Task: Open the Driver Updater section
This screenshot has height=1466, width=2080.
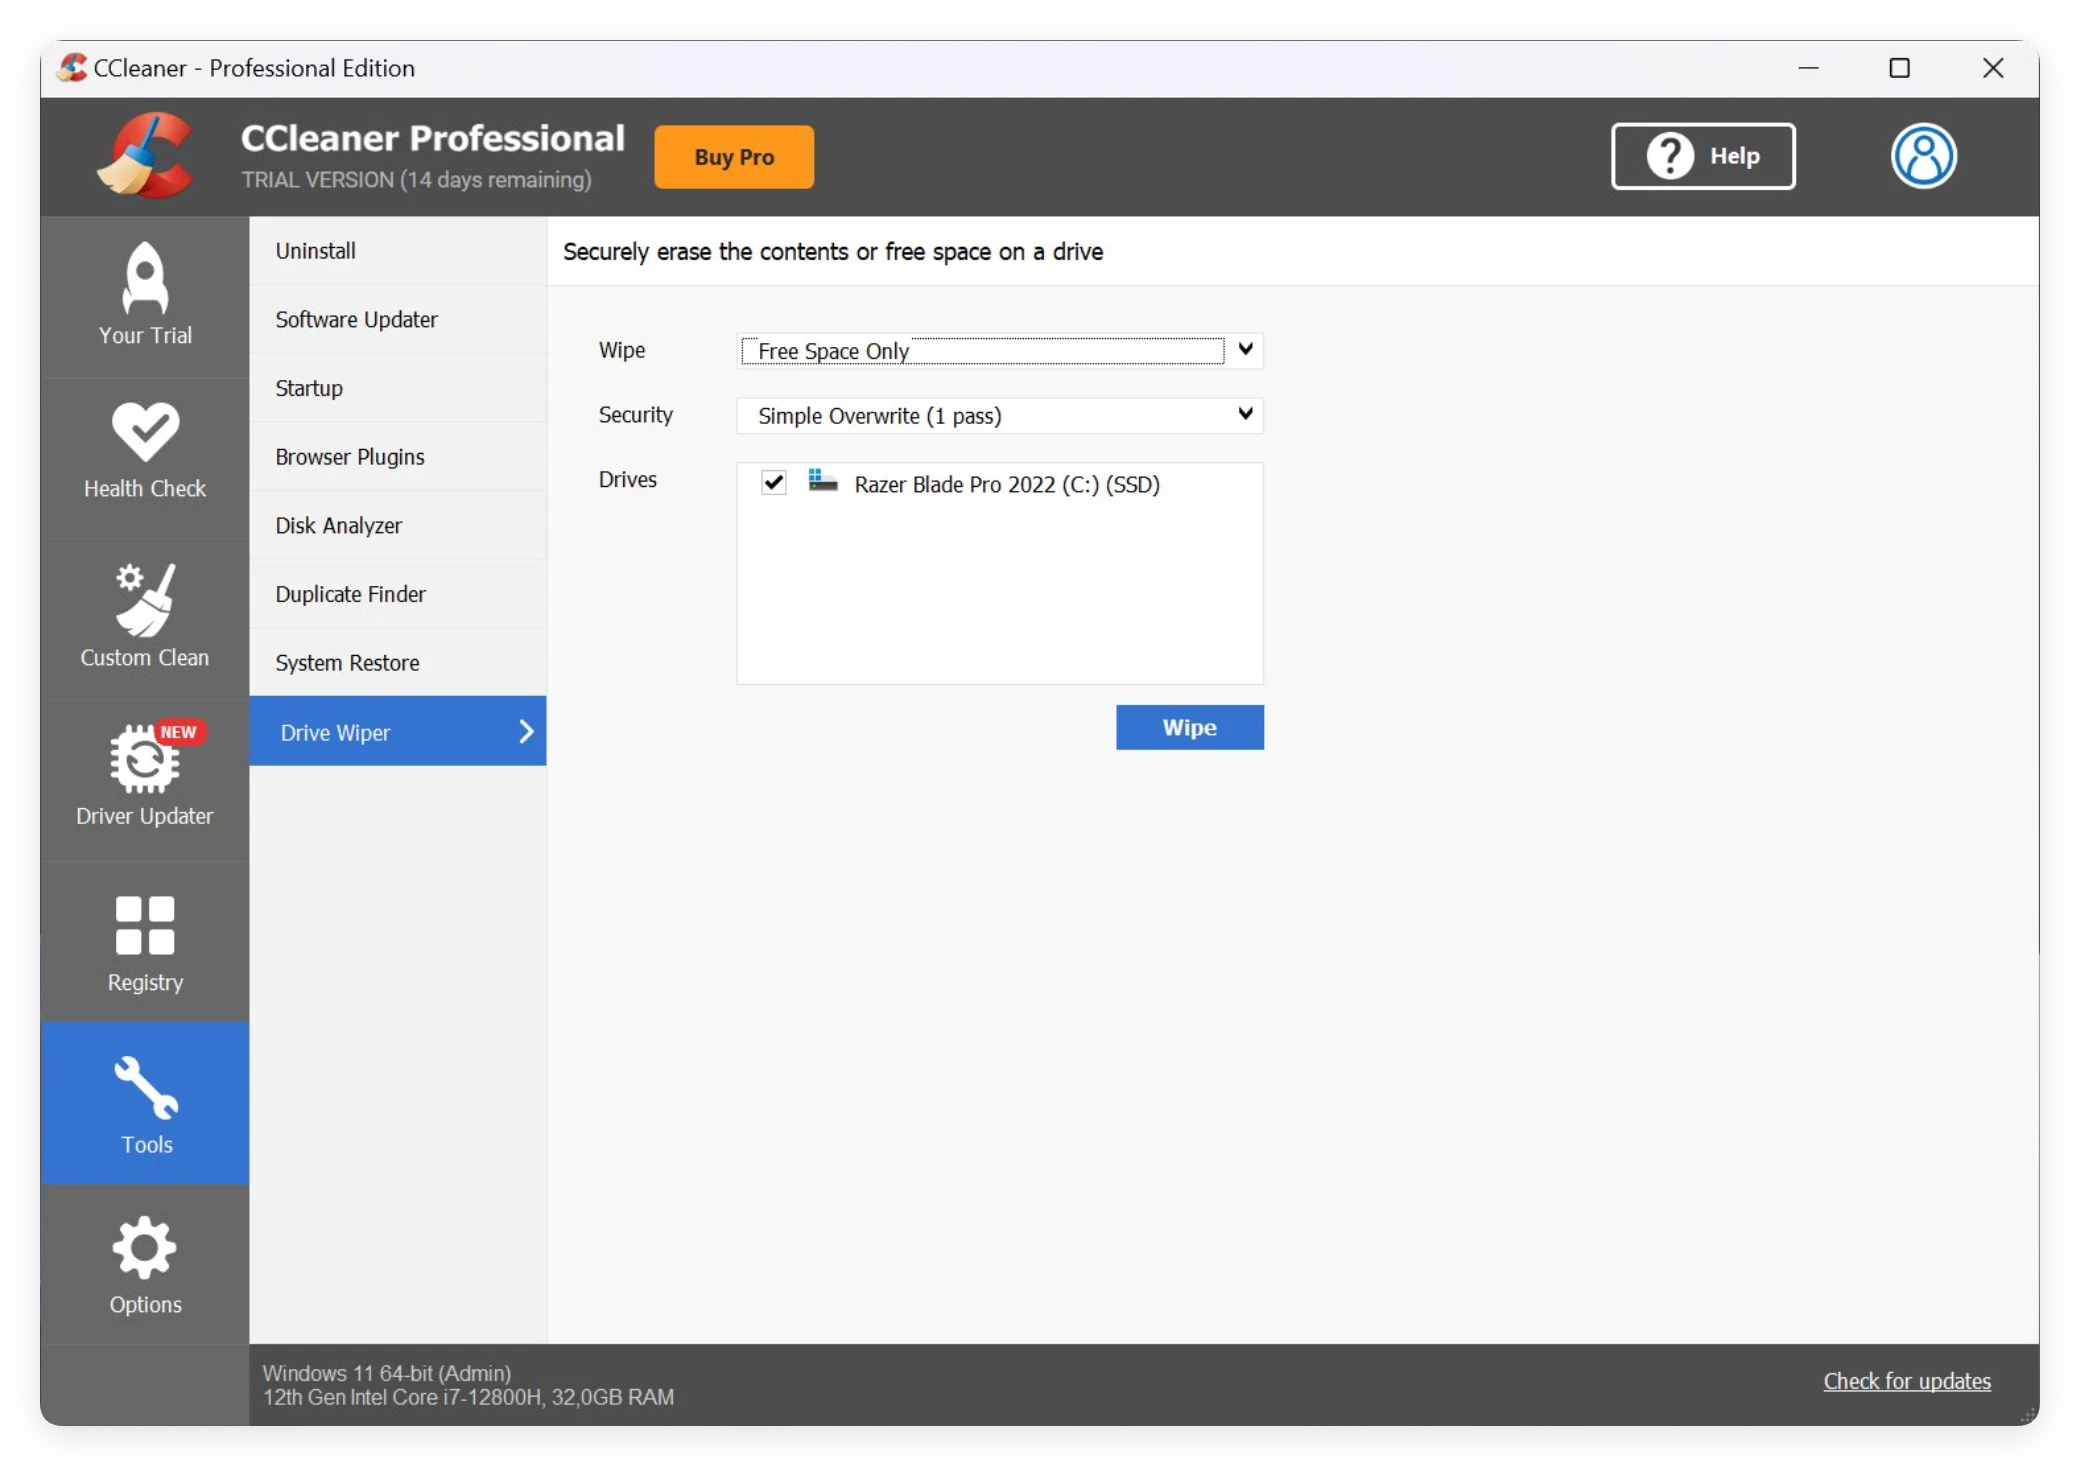Action: click(x=145, y=779)
